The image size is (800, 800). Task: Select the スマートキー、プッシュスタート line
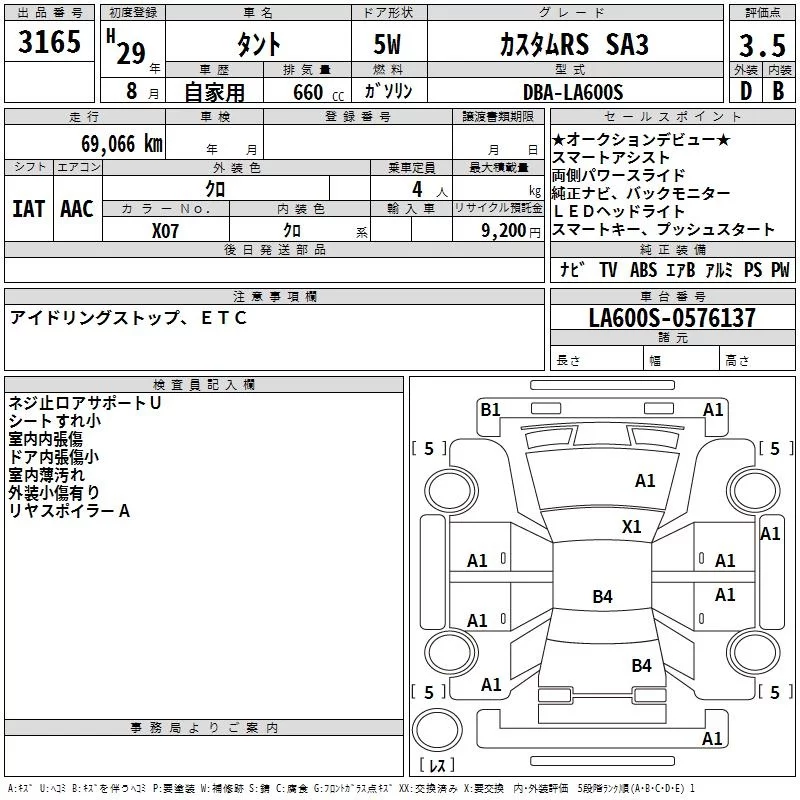(x=663, y=229)
